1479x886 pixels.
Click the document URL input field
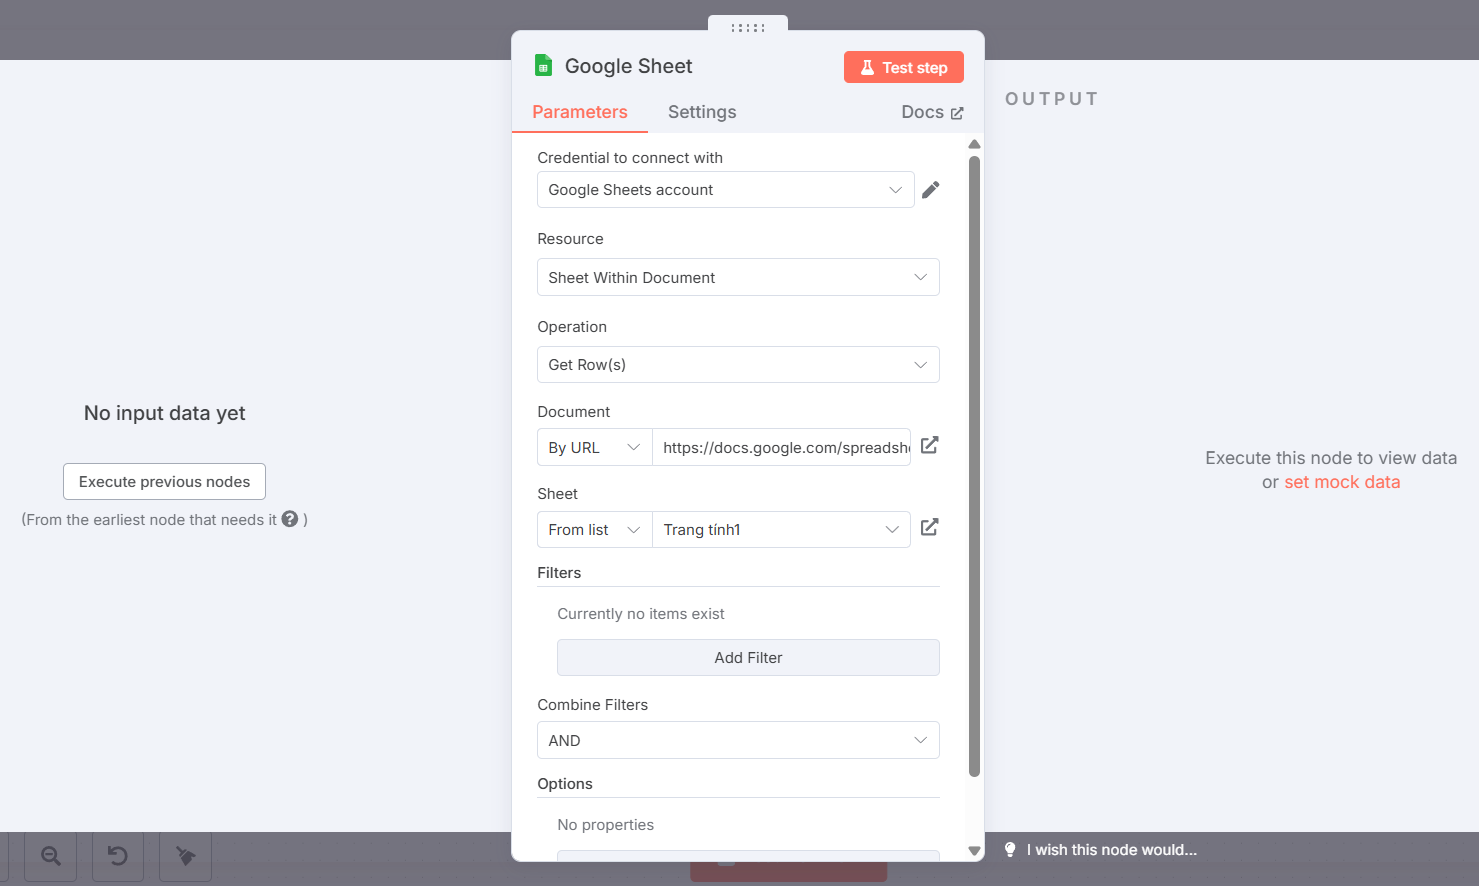point(782,448)
